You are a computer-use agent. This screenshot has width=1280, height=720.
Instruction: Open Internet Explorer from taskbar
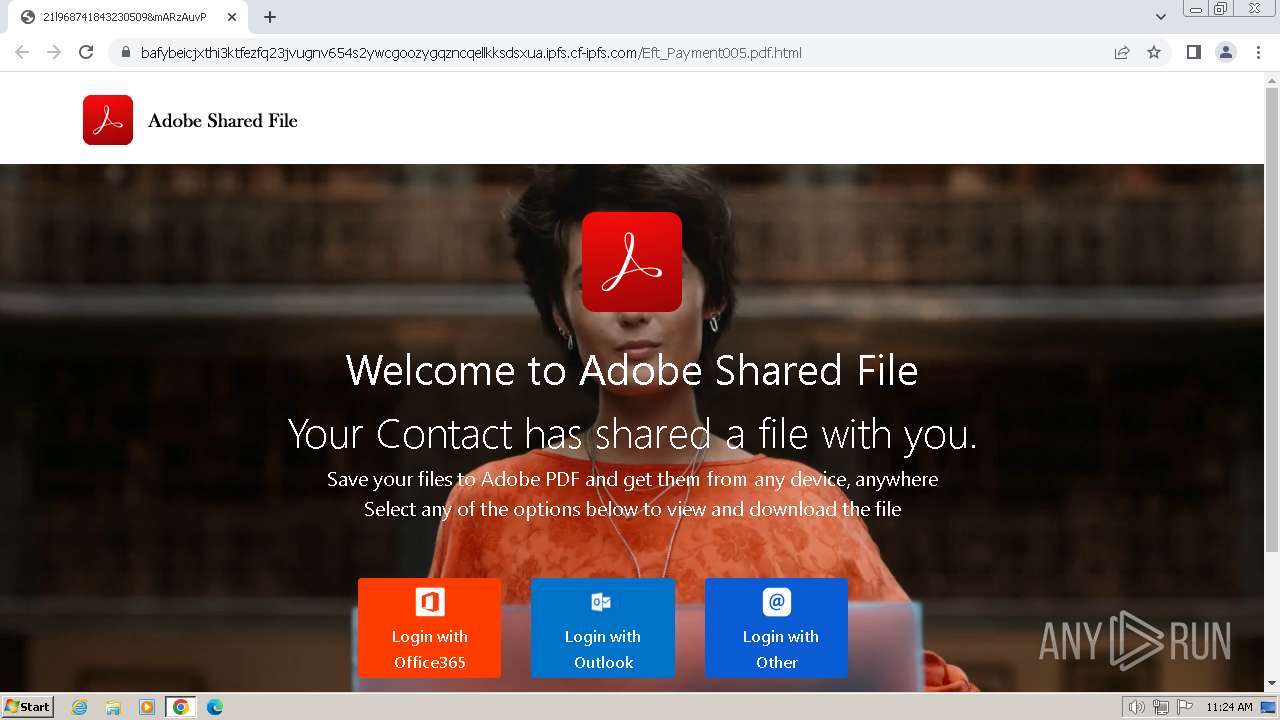point(80,707)
